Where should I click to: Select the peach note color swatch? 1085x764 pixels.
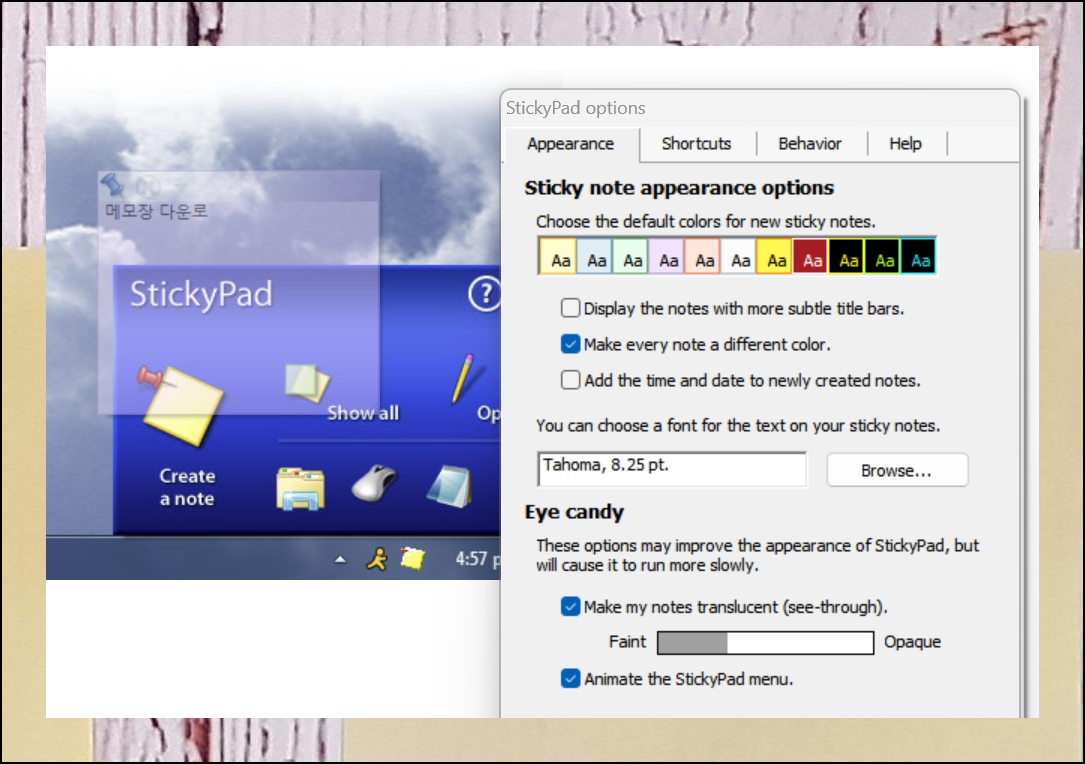[702, 256]
